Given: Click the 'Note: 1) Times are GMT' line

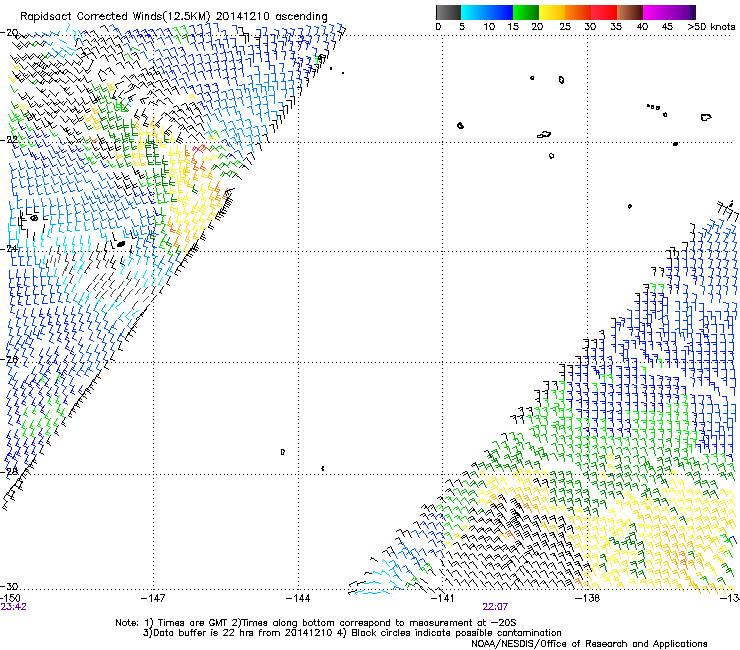Looking at the screenshot, I should pyautogui.click(x=315, y=623).
